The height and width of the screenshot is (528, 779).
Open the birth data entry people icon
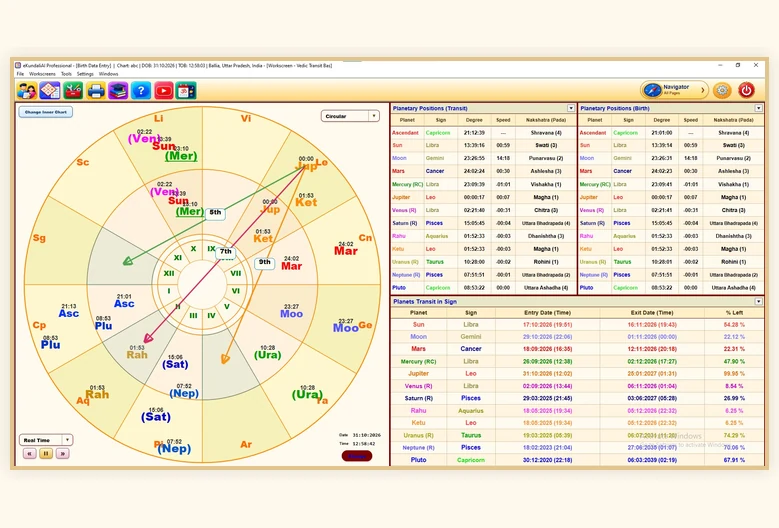(27, 91)
